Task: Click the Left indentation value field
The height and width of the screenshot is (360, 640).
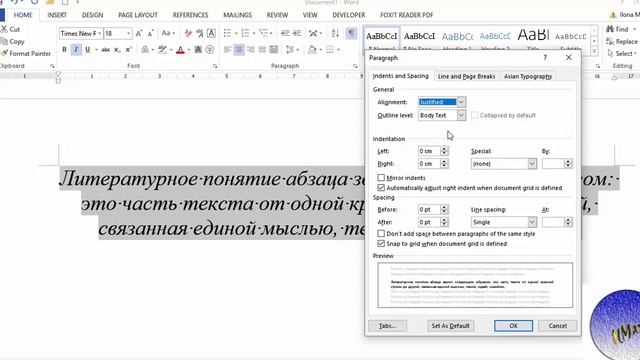Action: pyautogui.click(x=429, y=151)
